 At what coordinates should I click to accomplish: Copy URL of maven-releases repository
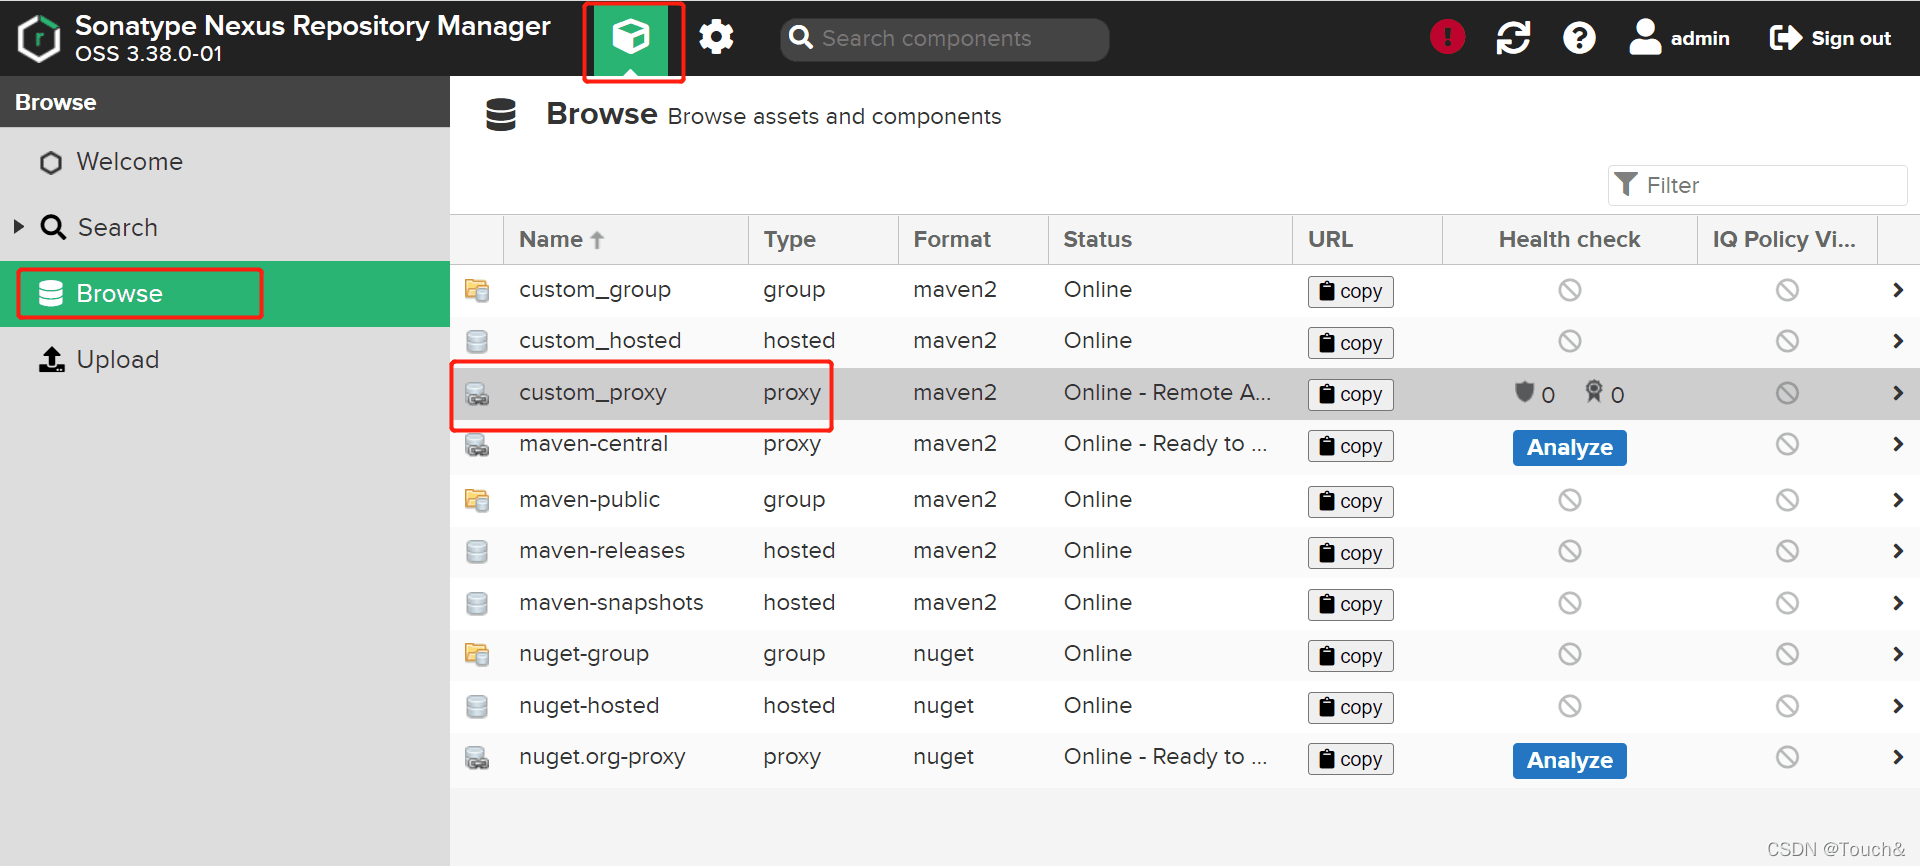[x=1350, y=553]
